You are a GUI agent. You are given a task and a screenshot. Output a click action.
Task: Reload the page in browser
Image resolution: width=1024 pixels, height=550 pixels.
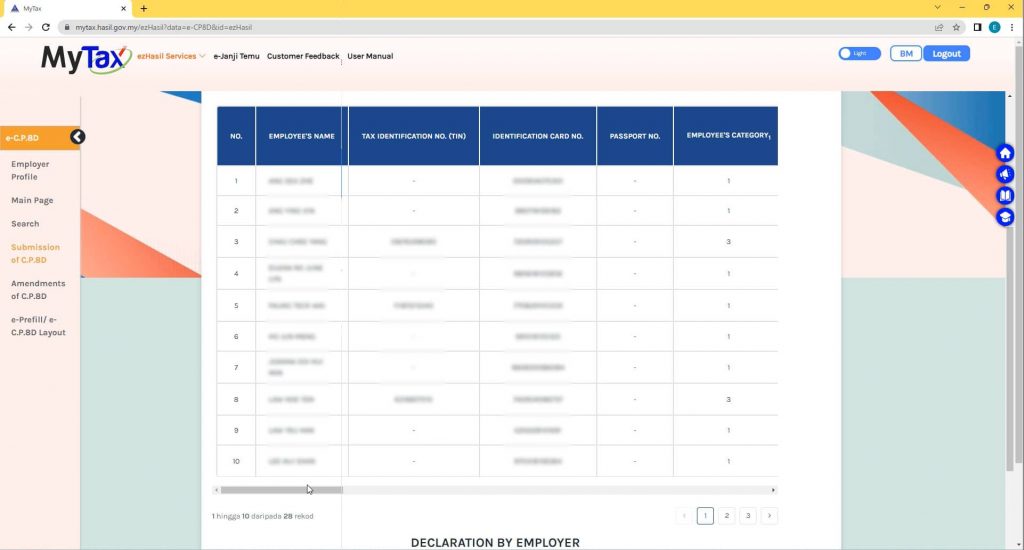(x=45, y=27)
